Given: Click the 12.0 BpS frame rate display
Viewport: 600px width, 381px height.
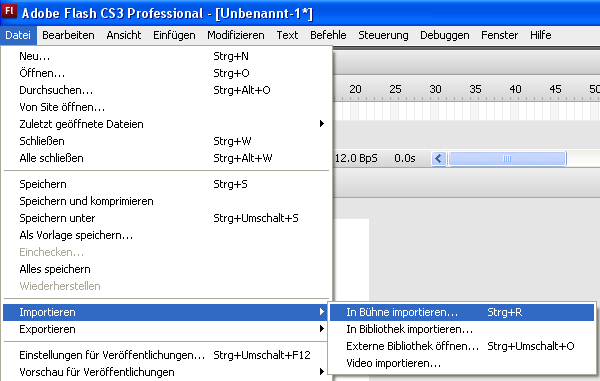Looking at the screenshot, I should 356,158.
